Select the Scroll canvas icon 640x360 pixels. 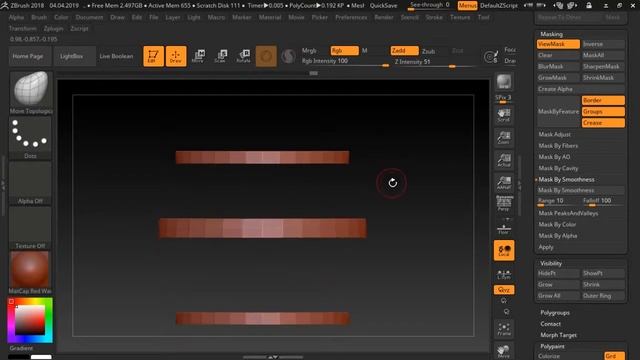[504, 115]
